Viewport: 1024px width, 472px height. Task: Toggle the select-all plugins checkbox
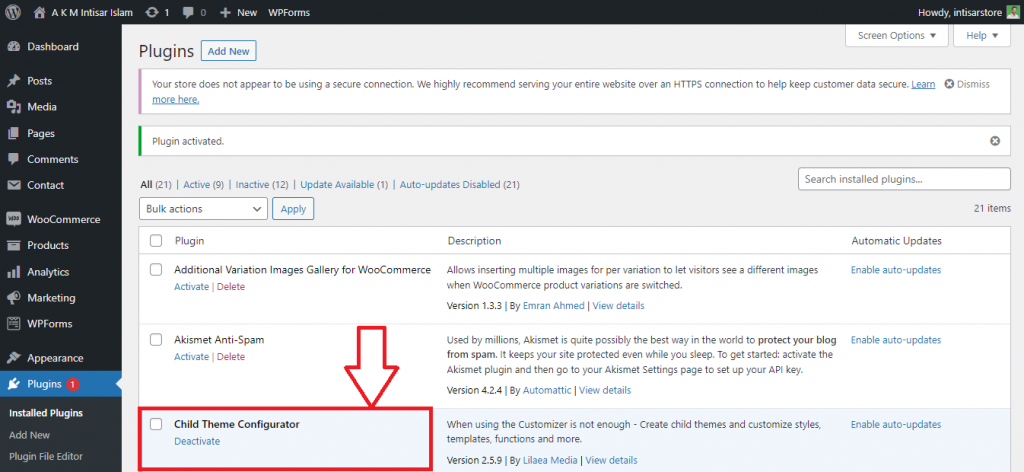(x=156, y=241)
